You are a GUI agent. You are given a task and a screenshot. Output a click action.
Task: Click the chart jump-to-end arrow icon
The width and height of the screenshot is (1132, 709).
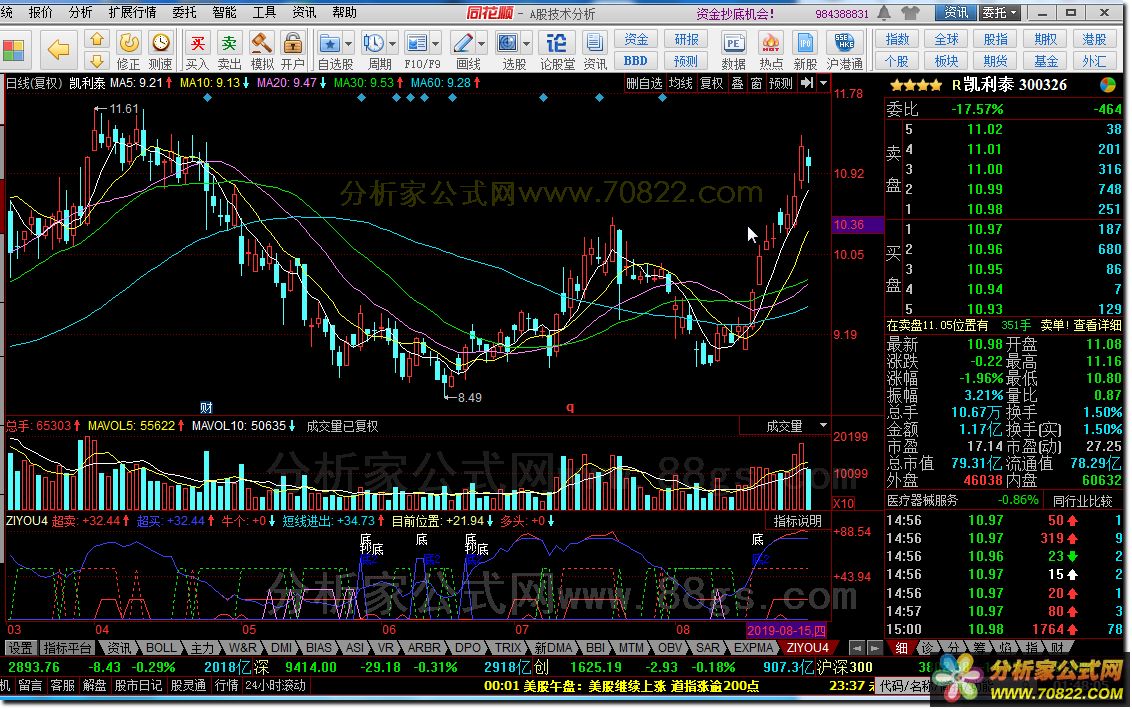[807, 83]
